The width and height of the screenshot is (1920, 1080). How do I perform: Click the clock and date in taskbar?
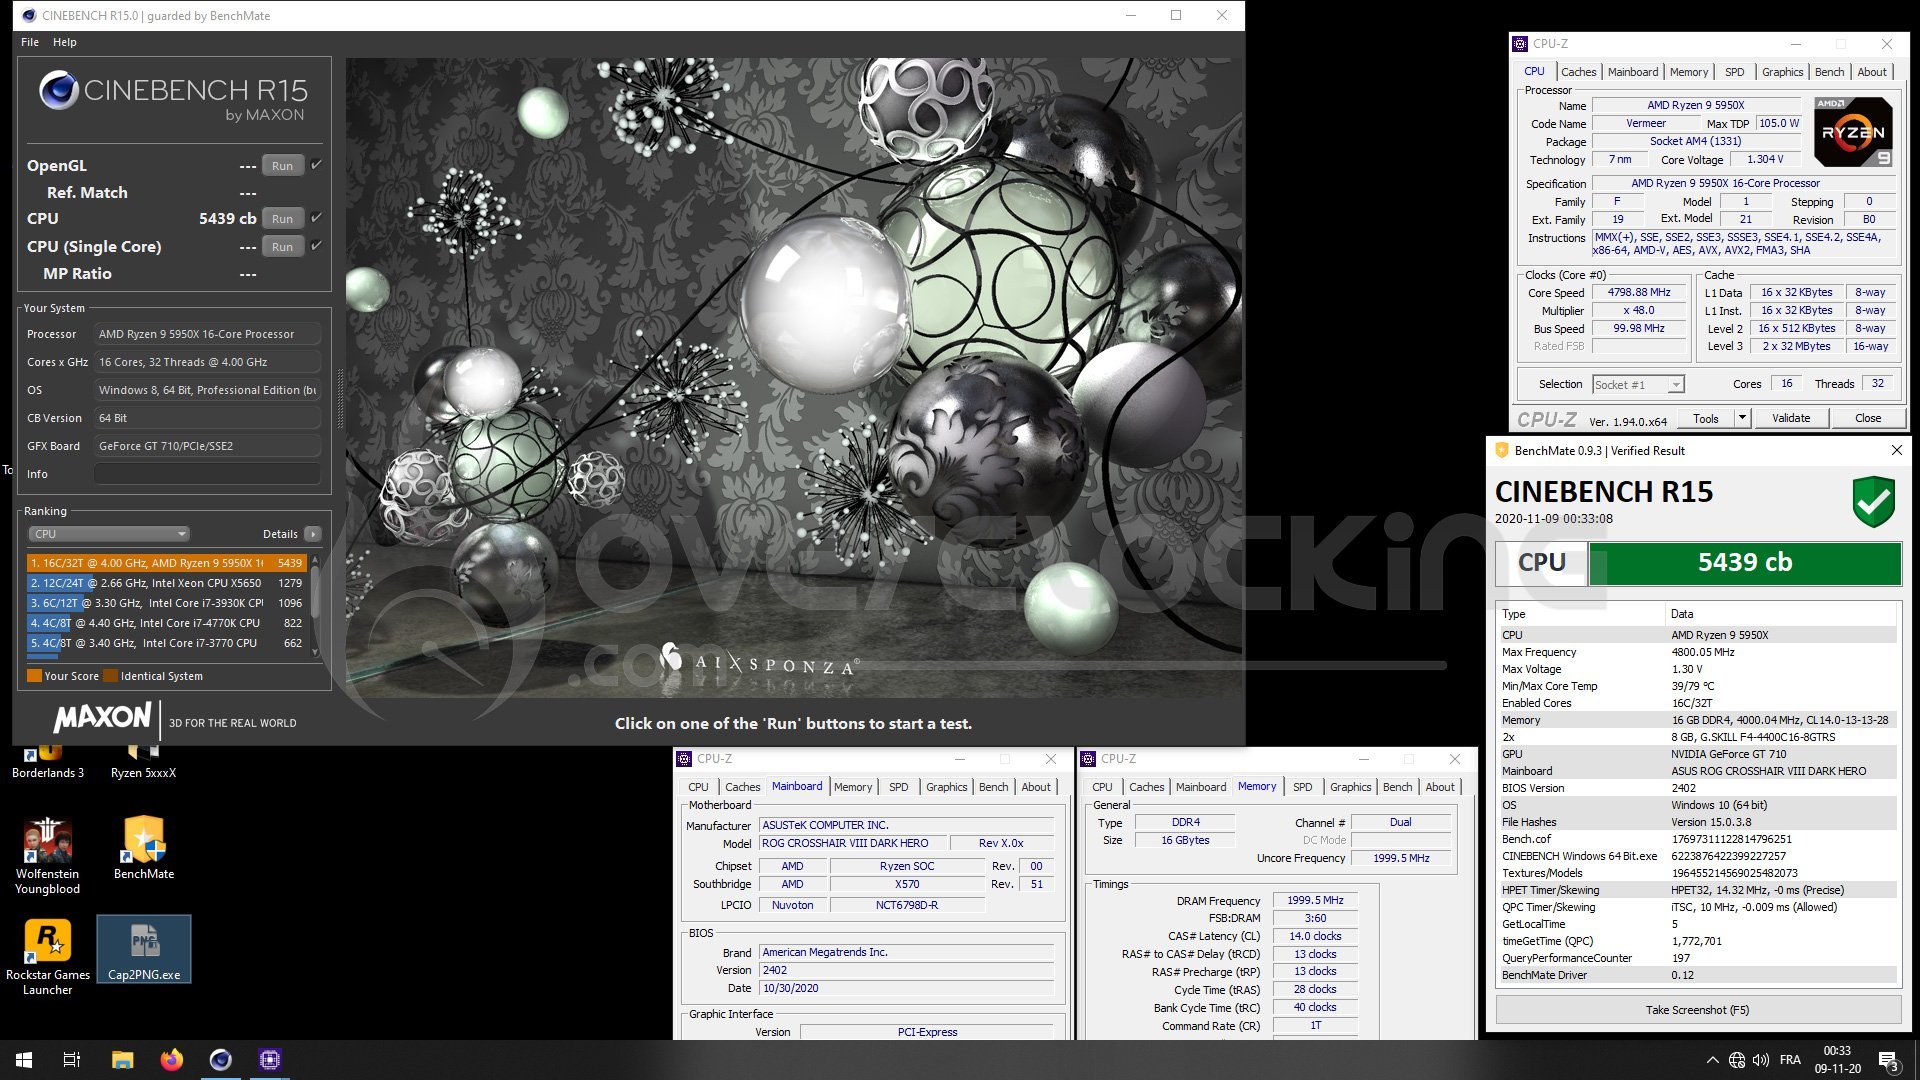[1837, 1060]
